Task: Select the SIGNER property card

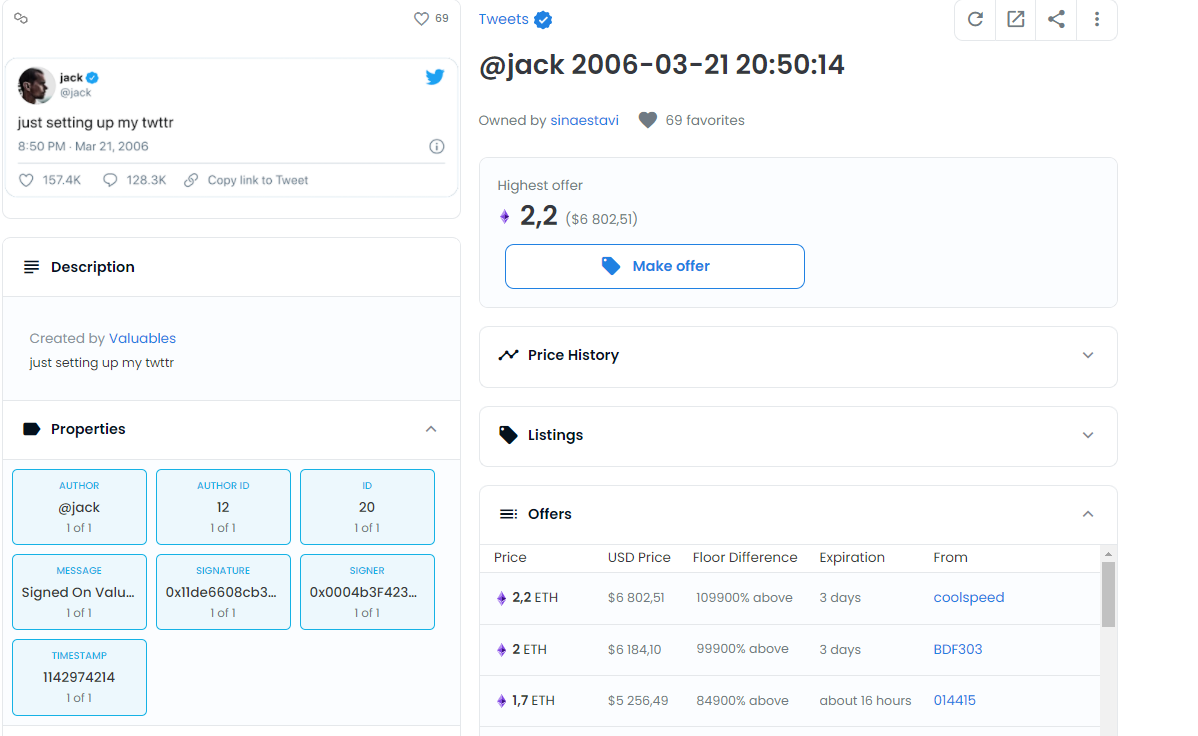Action: (367, 592)
